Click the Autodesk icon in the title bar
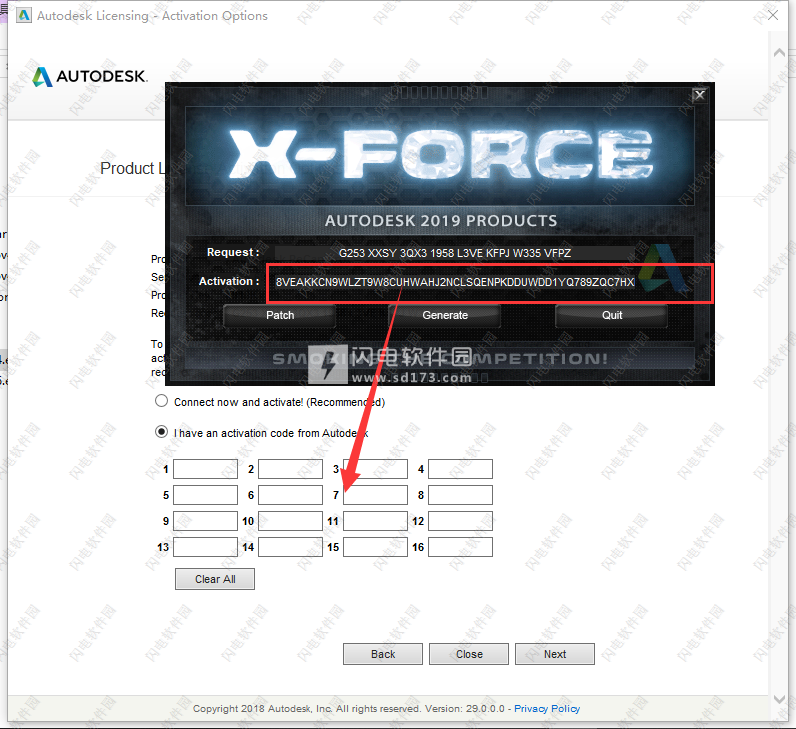 pyautogui.click(x=23, y=15)
